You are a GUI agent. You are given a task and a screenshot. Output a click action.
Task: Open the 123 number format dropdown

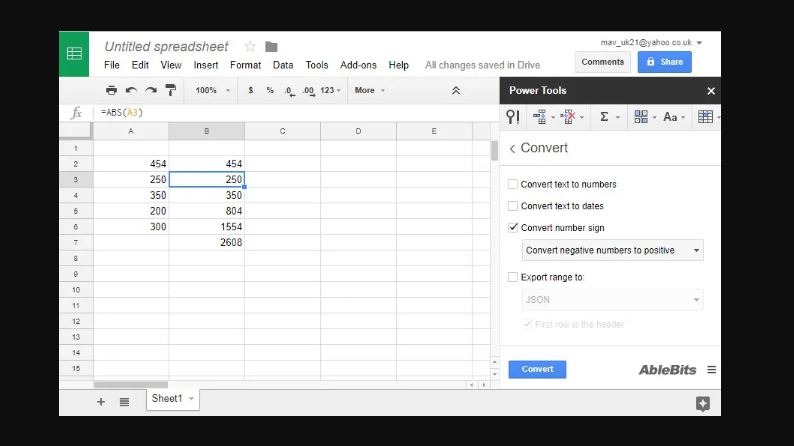coord(330,90)
